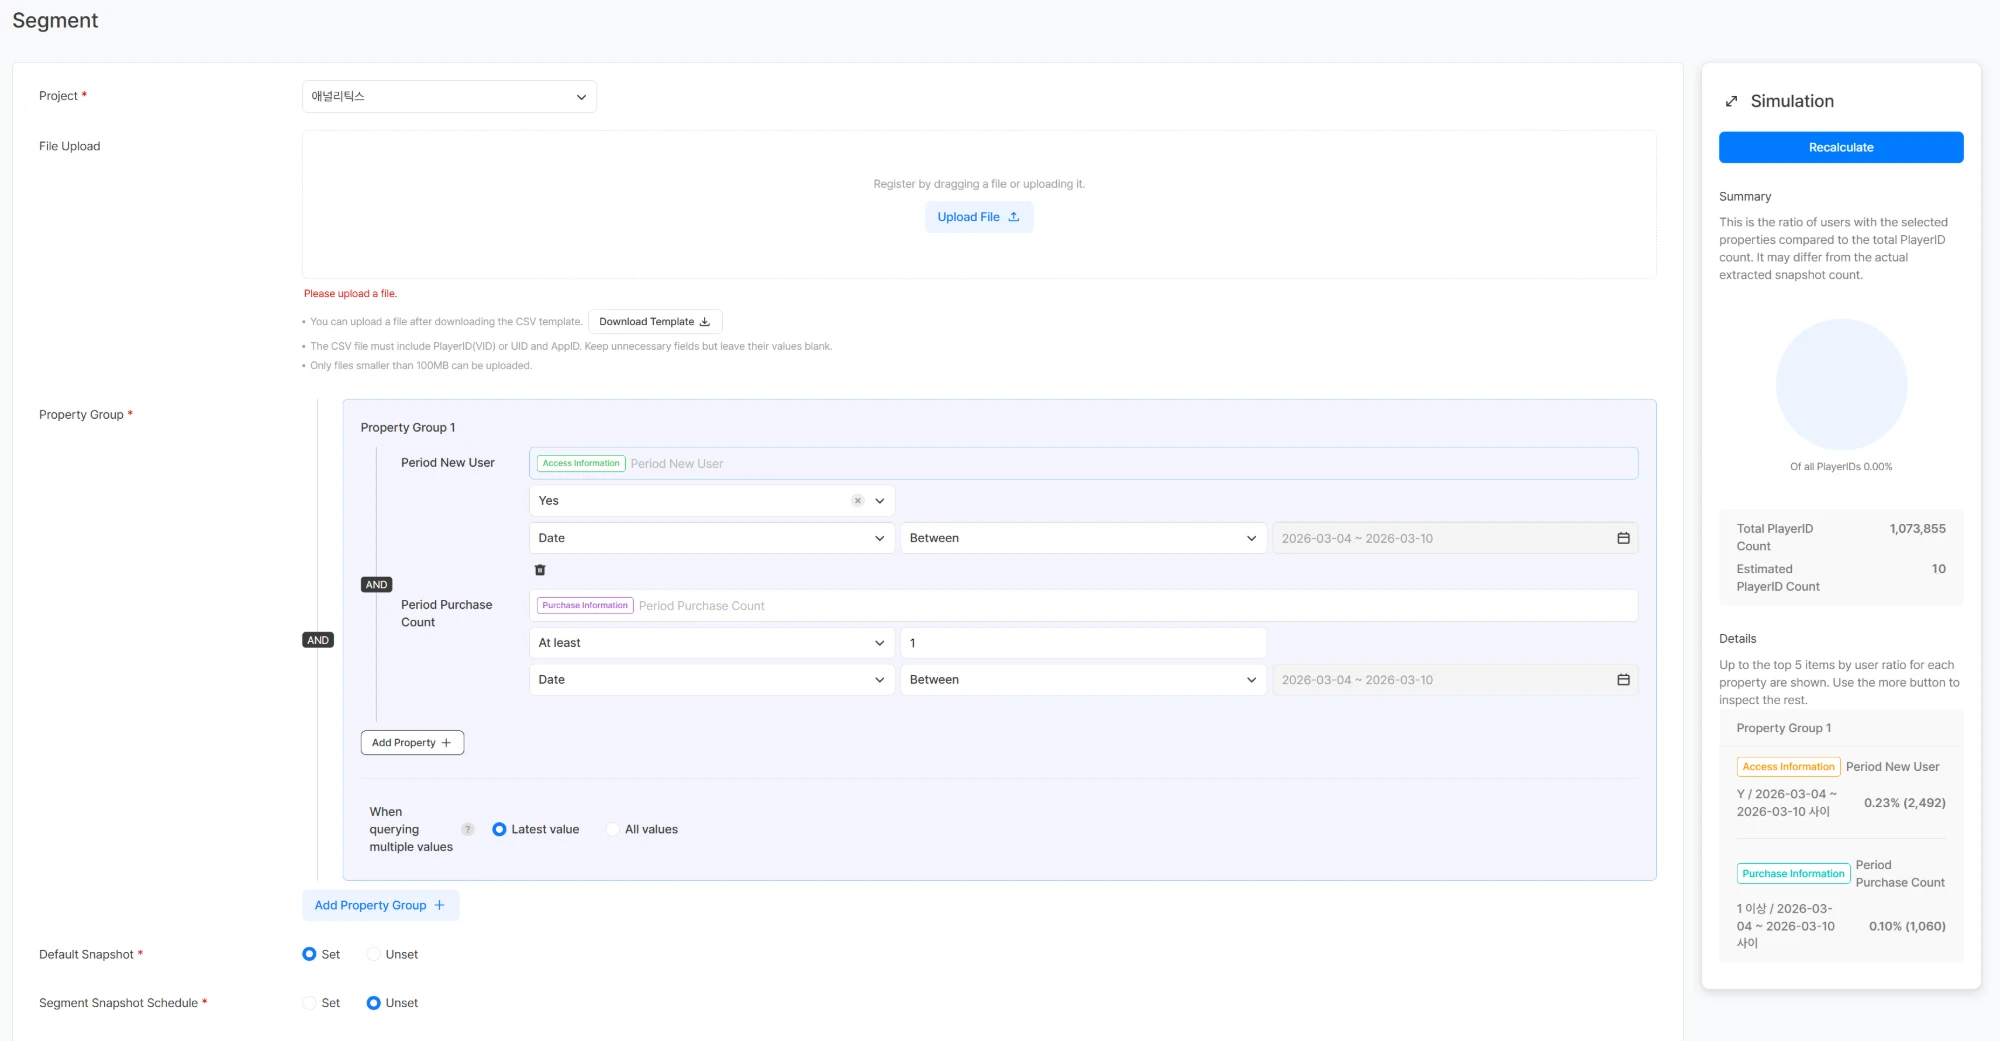Image resolution: width=2000 pixels, height=1041 pixels.
Task: Open Between dropdown under Period New User
Action: click(1083, 538)
